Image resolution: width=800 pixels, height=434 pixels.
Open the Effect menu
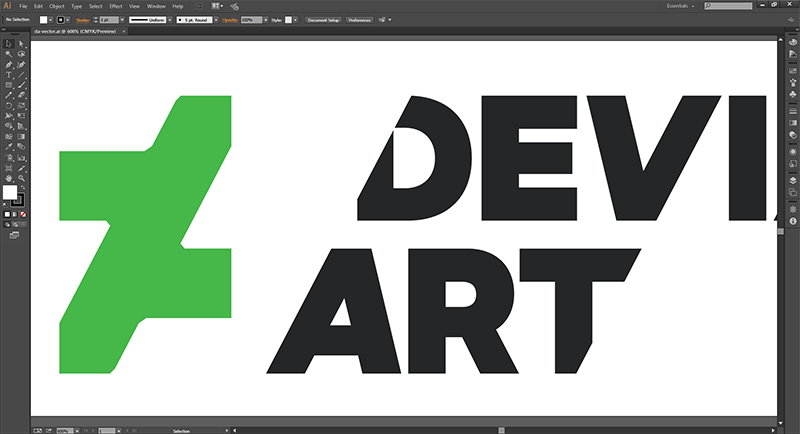pyautogui.click(x=116, y=6)
